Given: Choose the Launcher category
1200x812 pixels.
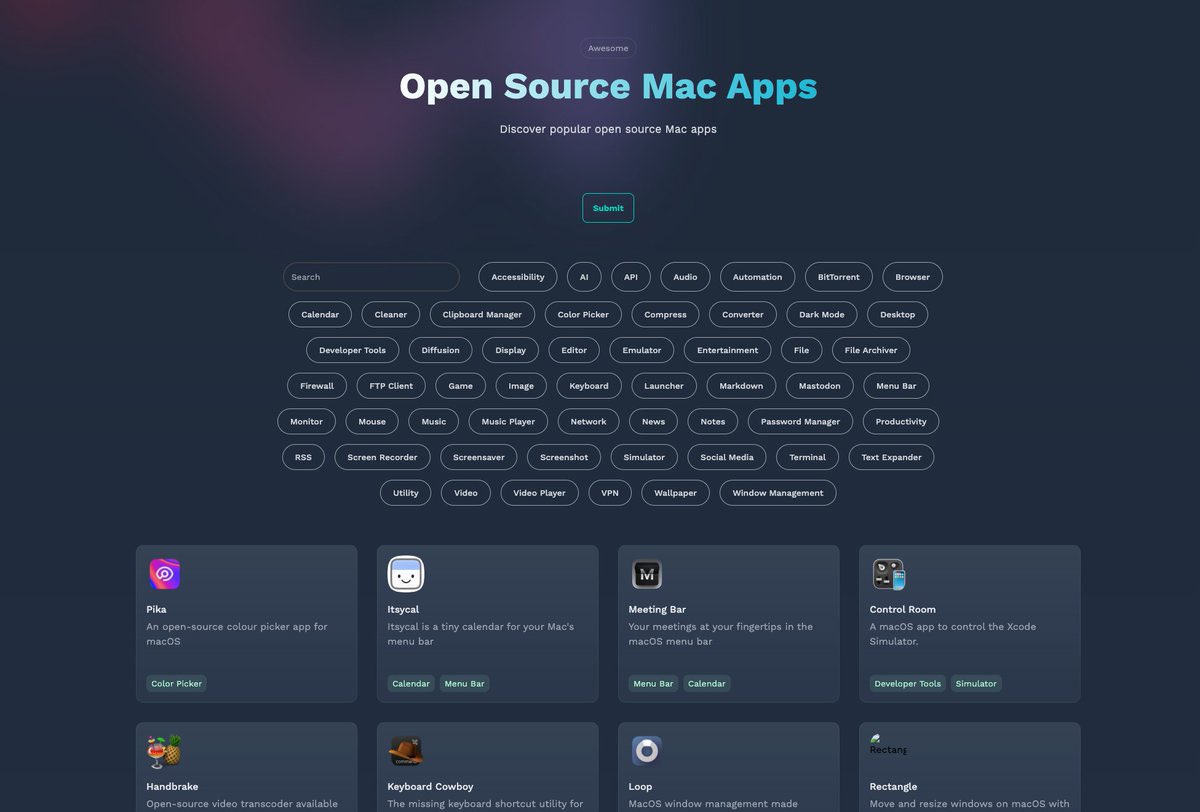Looking at the screenshot, I should pyautogui.click(x=664, y=386).
